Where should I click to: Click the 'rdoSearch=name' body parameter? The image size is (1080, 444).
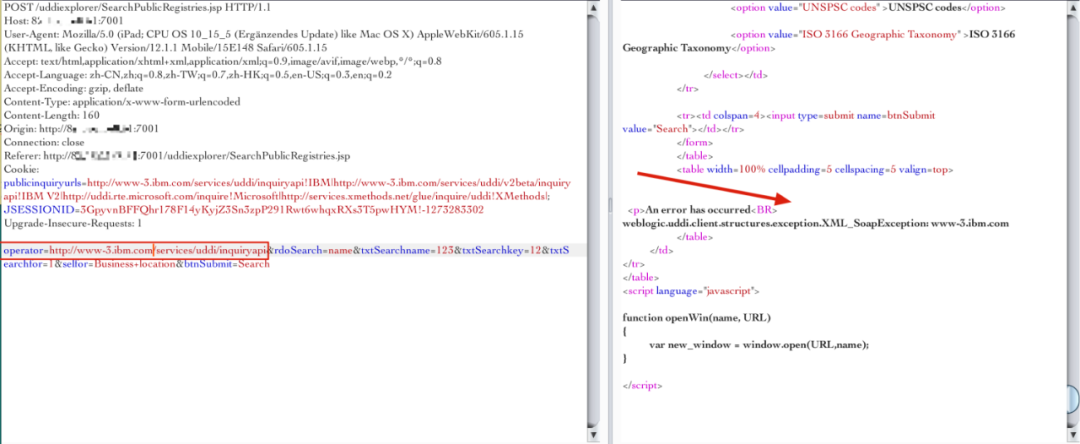pos(313,250)
